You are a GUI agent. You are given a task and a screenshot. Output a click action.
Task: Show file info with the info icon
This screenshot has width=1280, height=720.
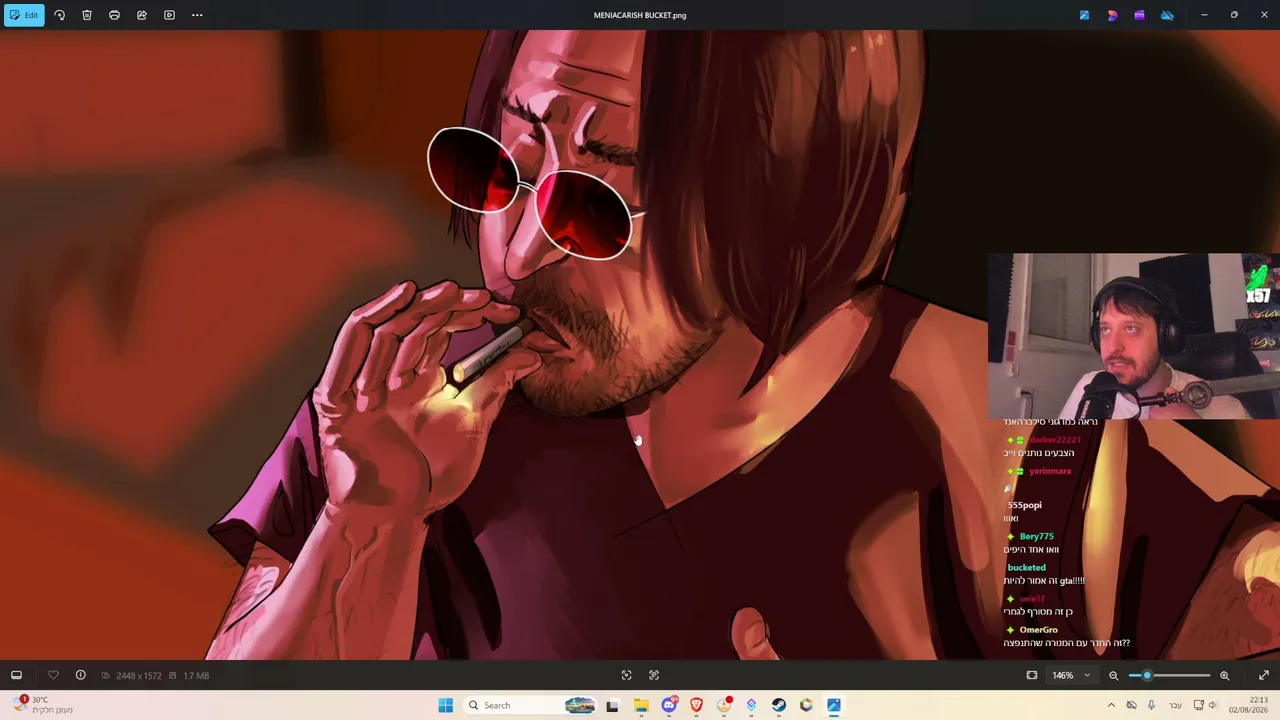81,675
